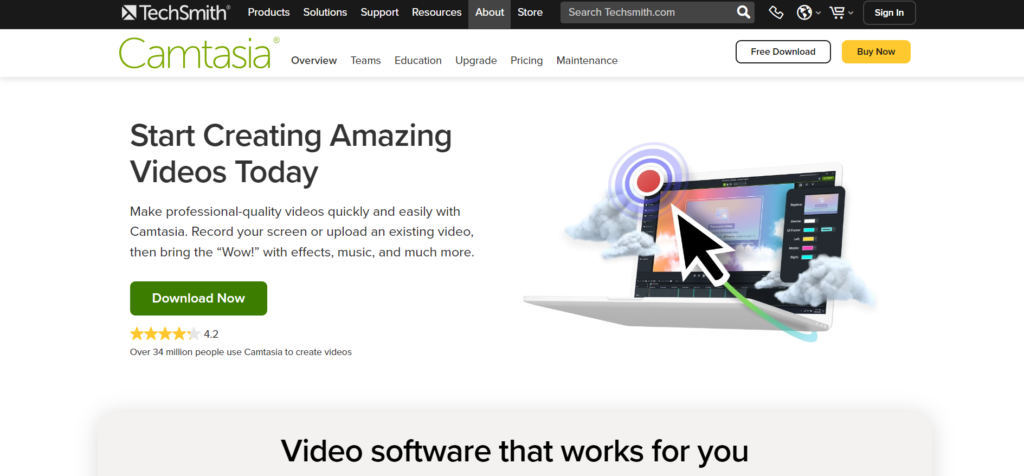The height and width of the screenshot is (476, 1024).
Task: Click the TechSmith logo
Action: [176, 12]
